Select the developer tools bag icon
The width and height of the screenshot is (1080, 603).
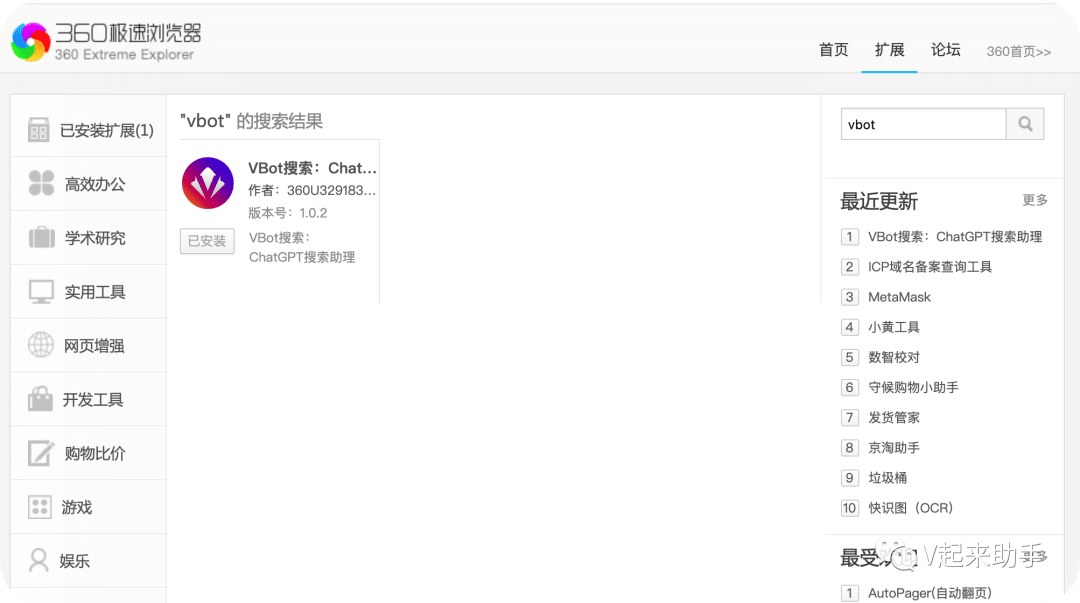(41, 400)
